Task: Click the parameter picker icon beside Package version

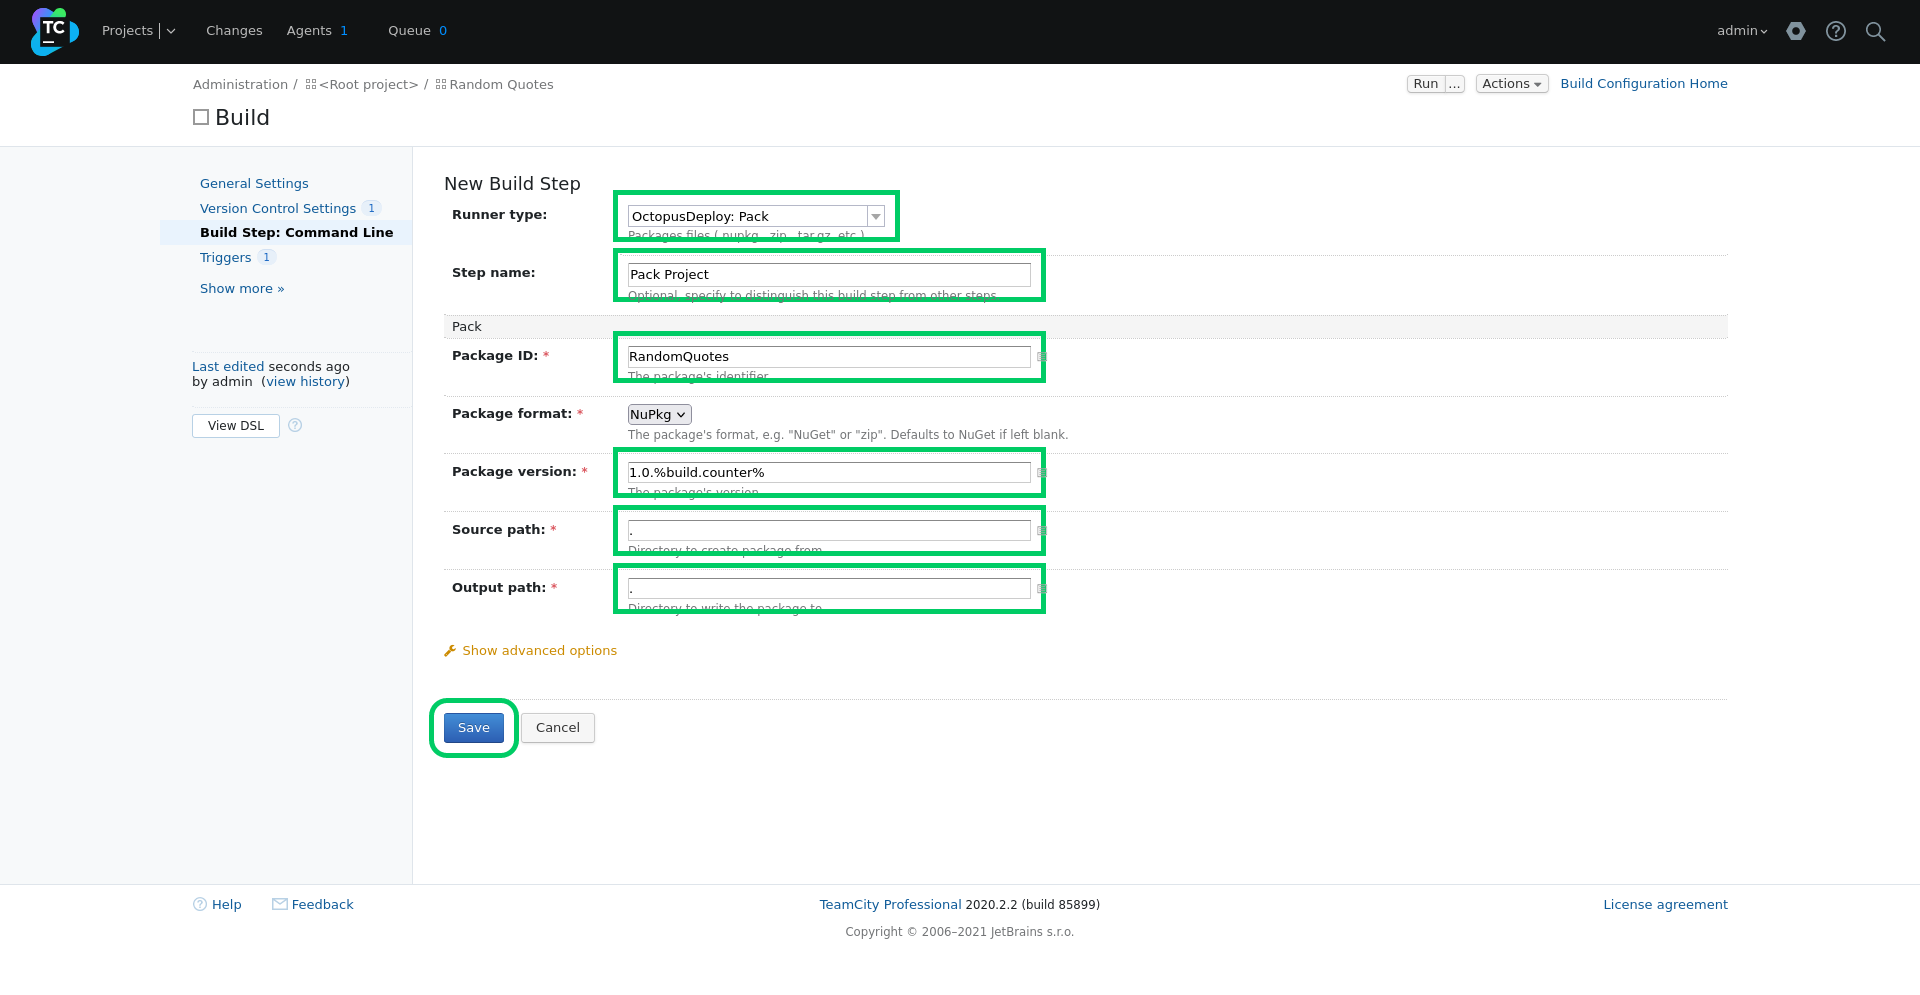Action: click(1041, 473)
